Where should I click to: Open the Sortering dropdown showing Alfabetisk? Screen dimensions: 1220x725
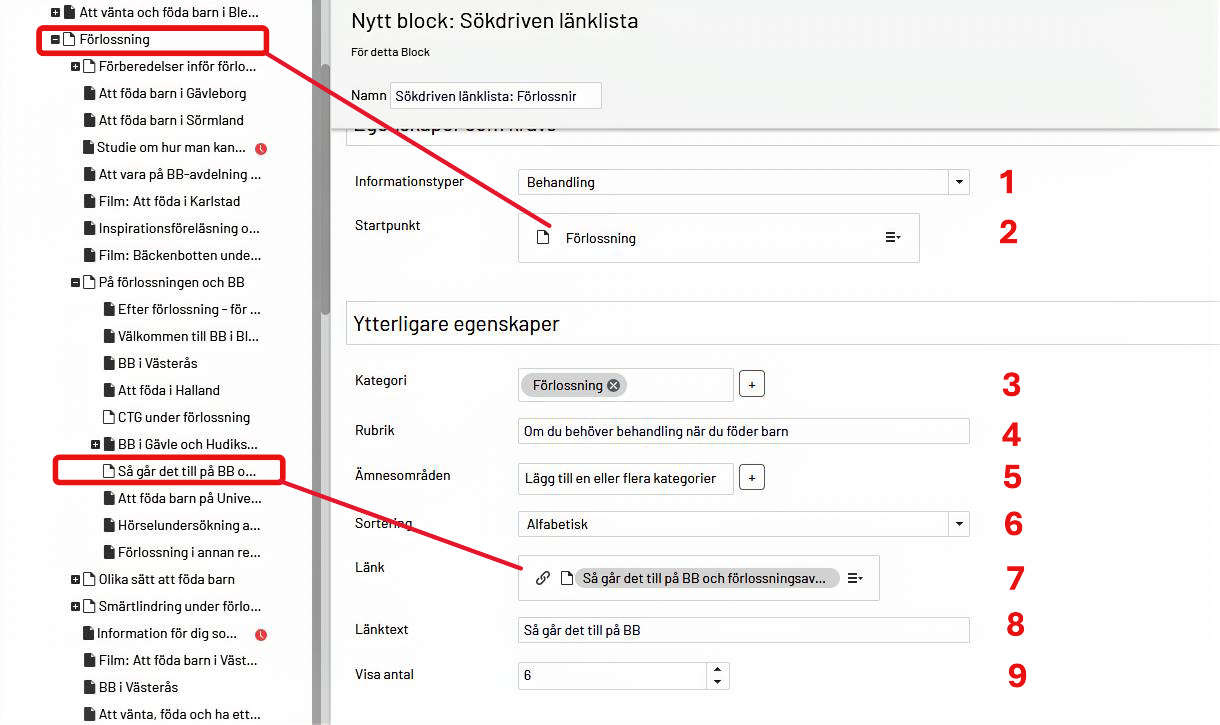coord(958,523)
